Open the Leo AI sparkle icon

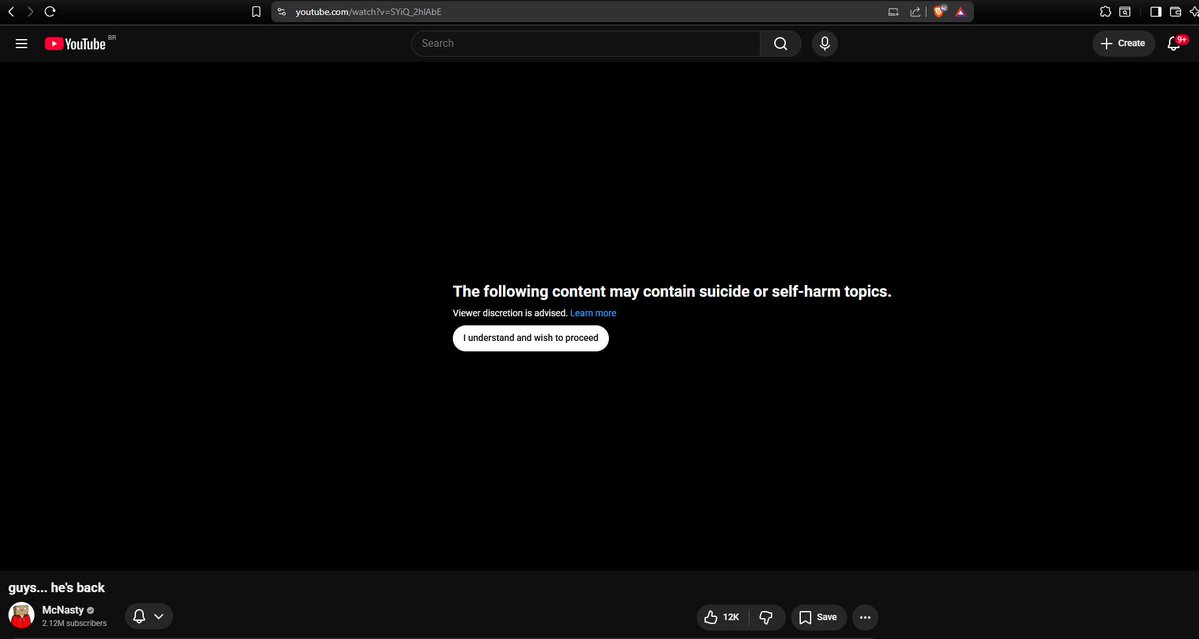[x=1194, y=11]
